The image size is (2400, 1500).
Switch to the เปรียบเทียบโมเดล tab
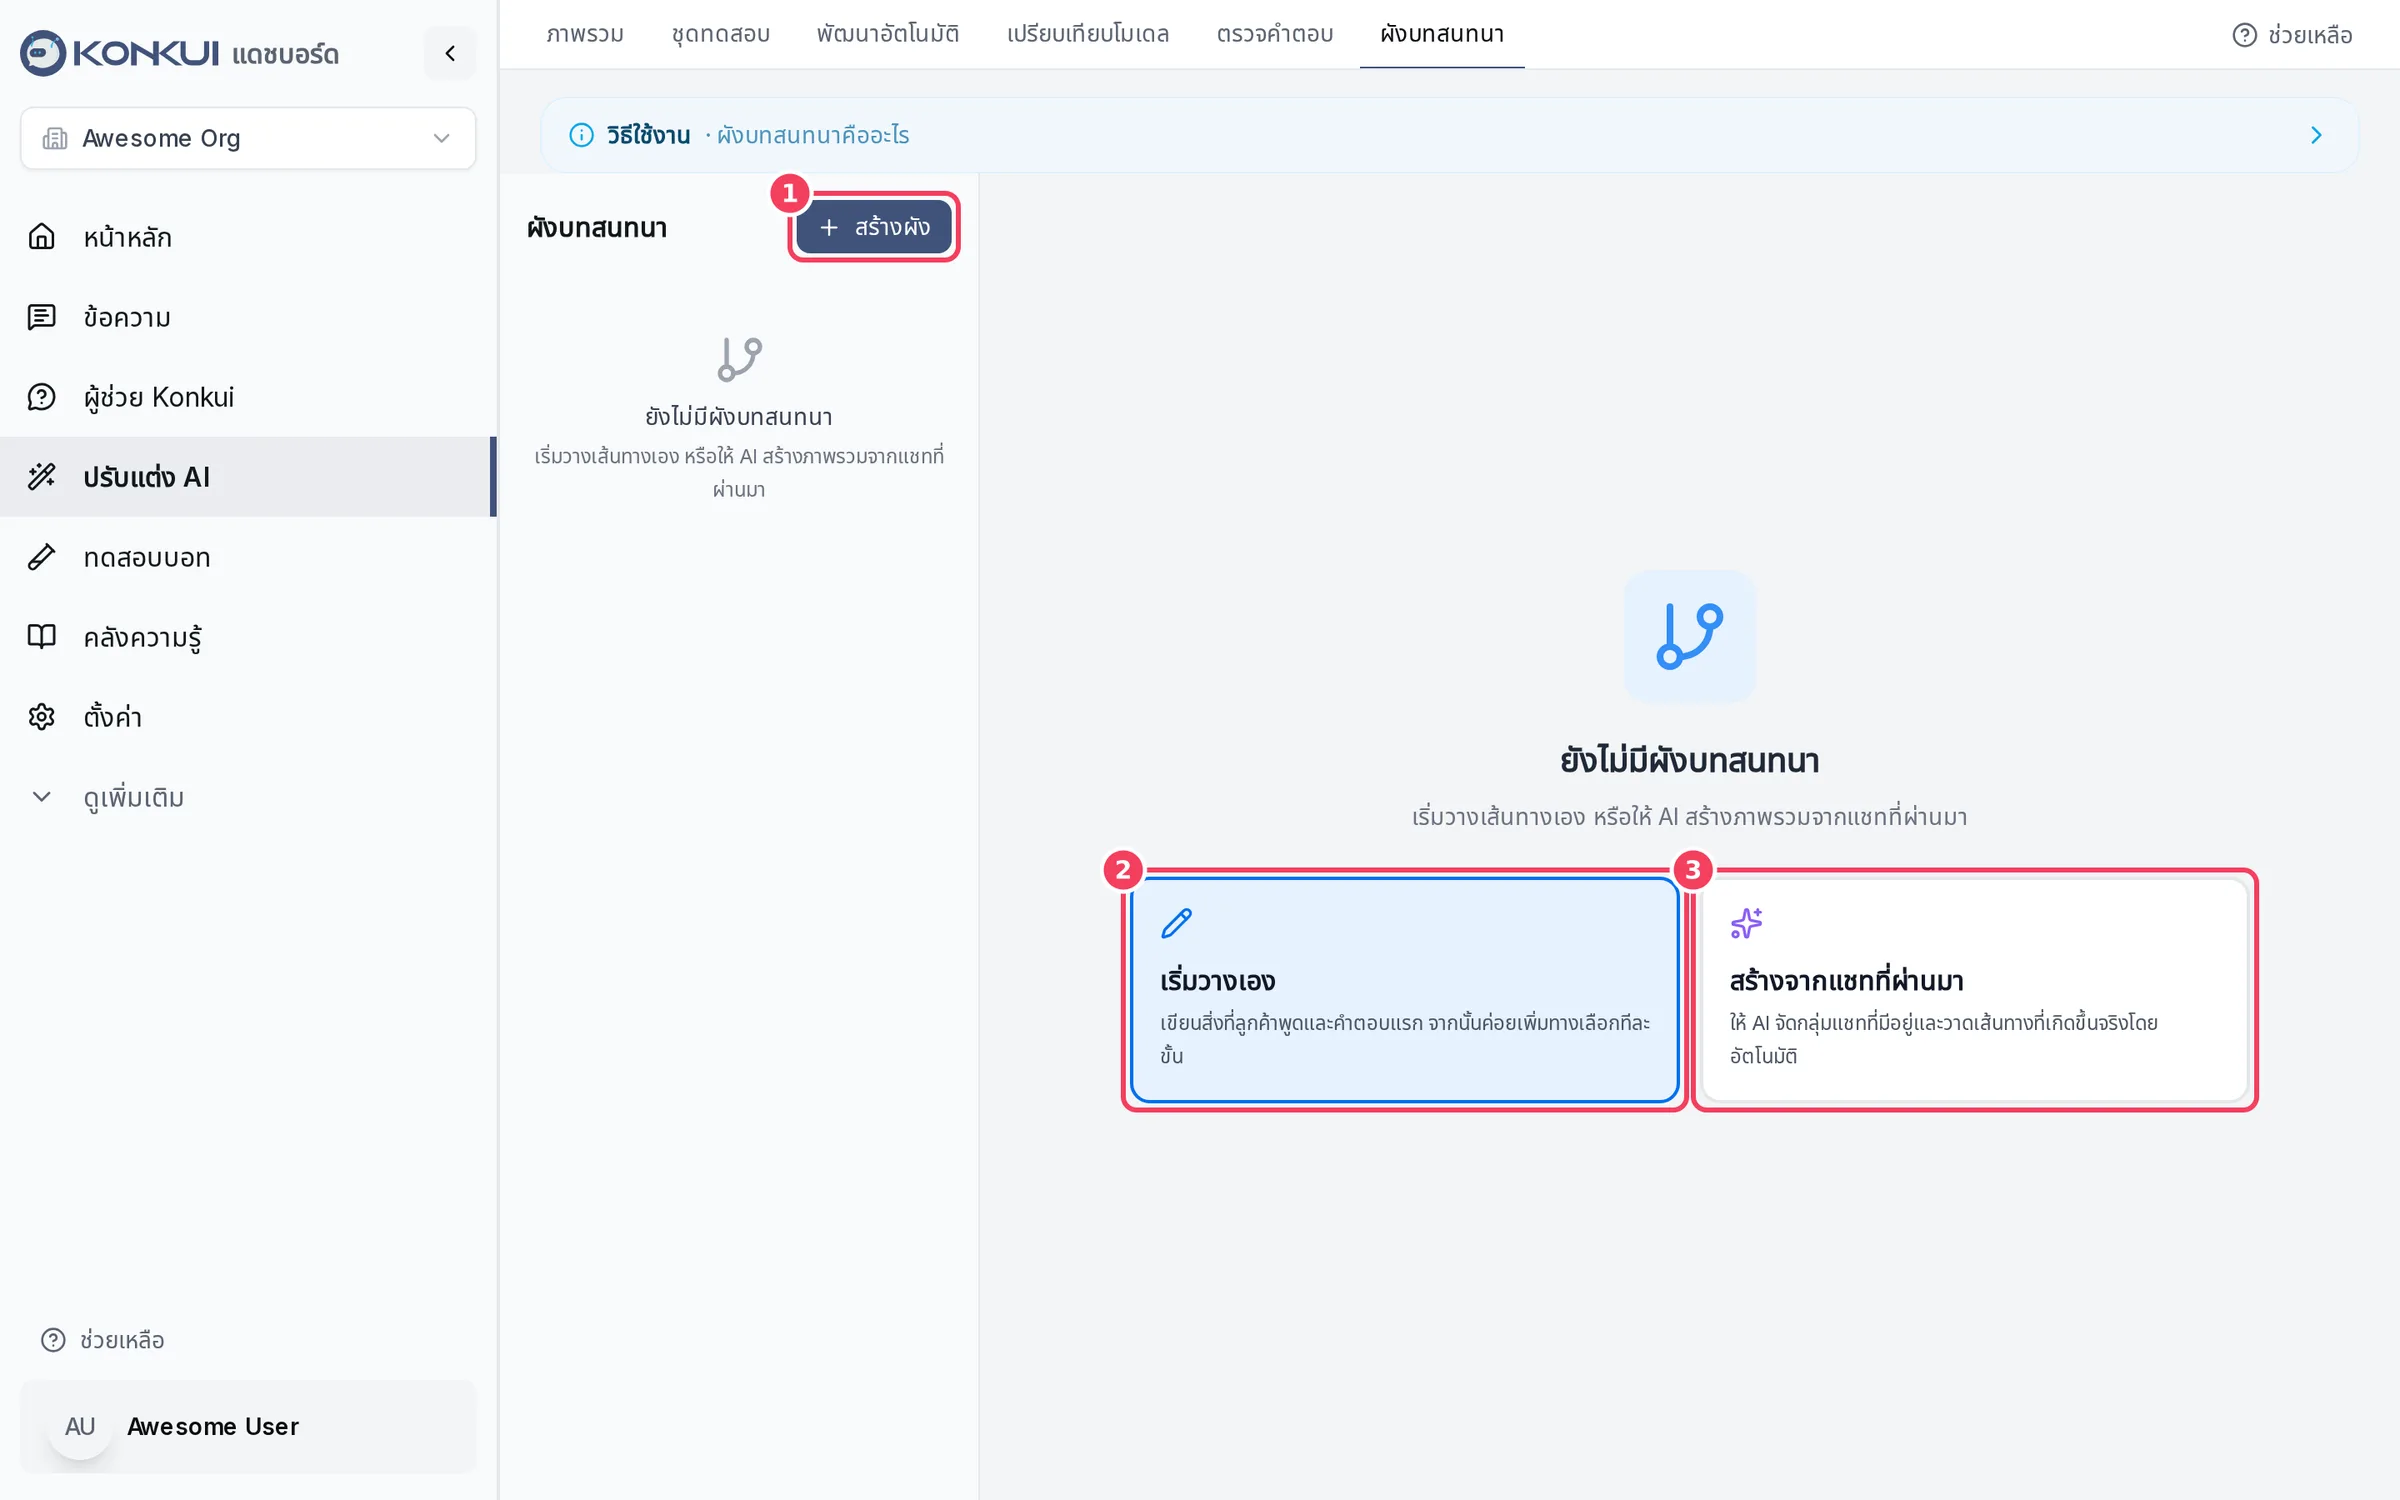[1088, 34]
